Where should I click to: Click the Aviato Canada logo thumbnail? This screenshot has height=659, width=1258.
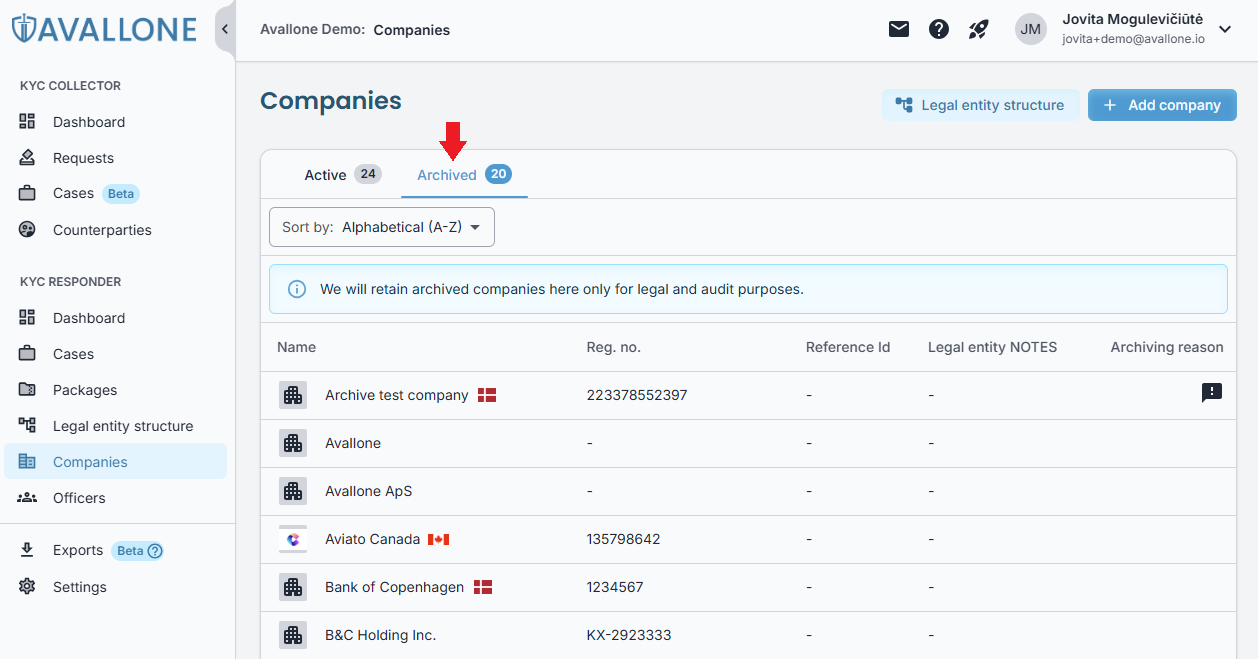coord(293,539)
